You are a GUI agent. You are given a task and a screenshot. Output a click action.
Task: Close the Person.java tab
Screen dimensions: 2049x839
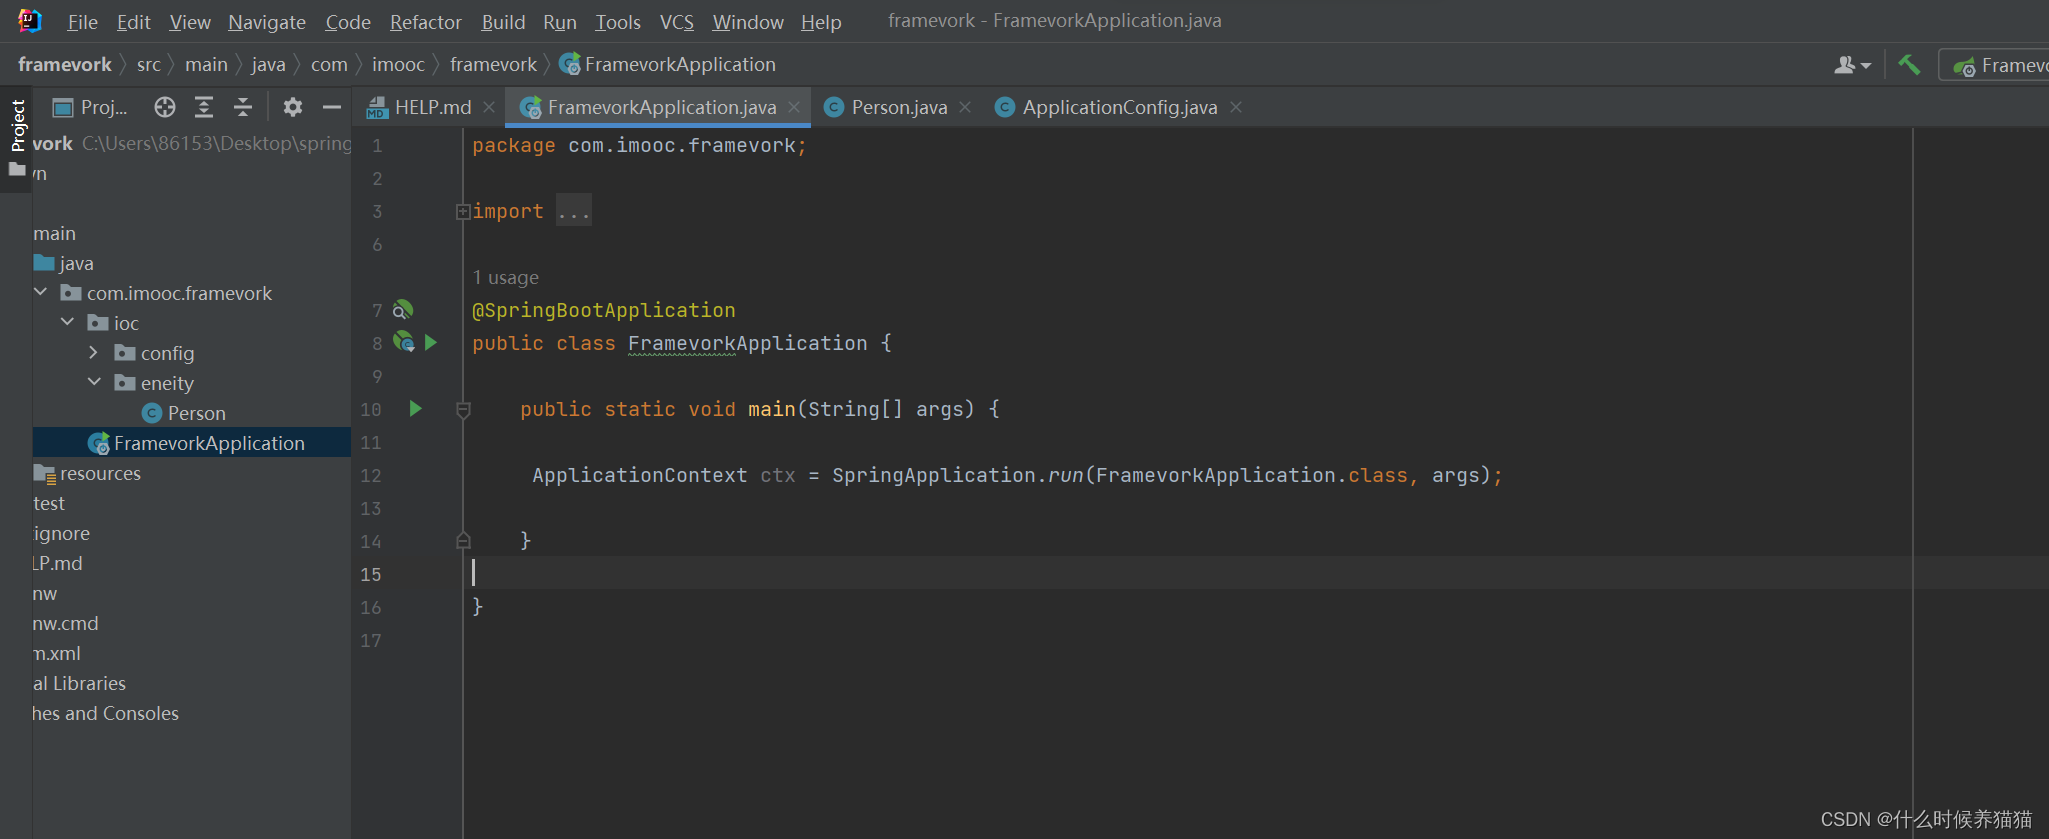[965, 107]
